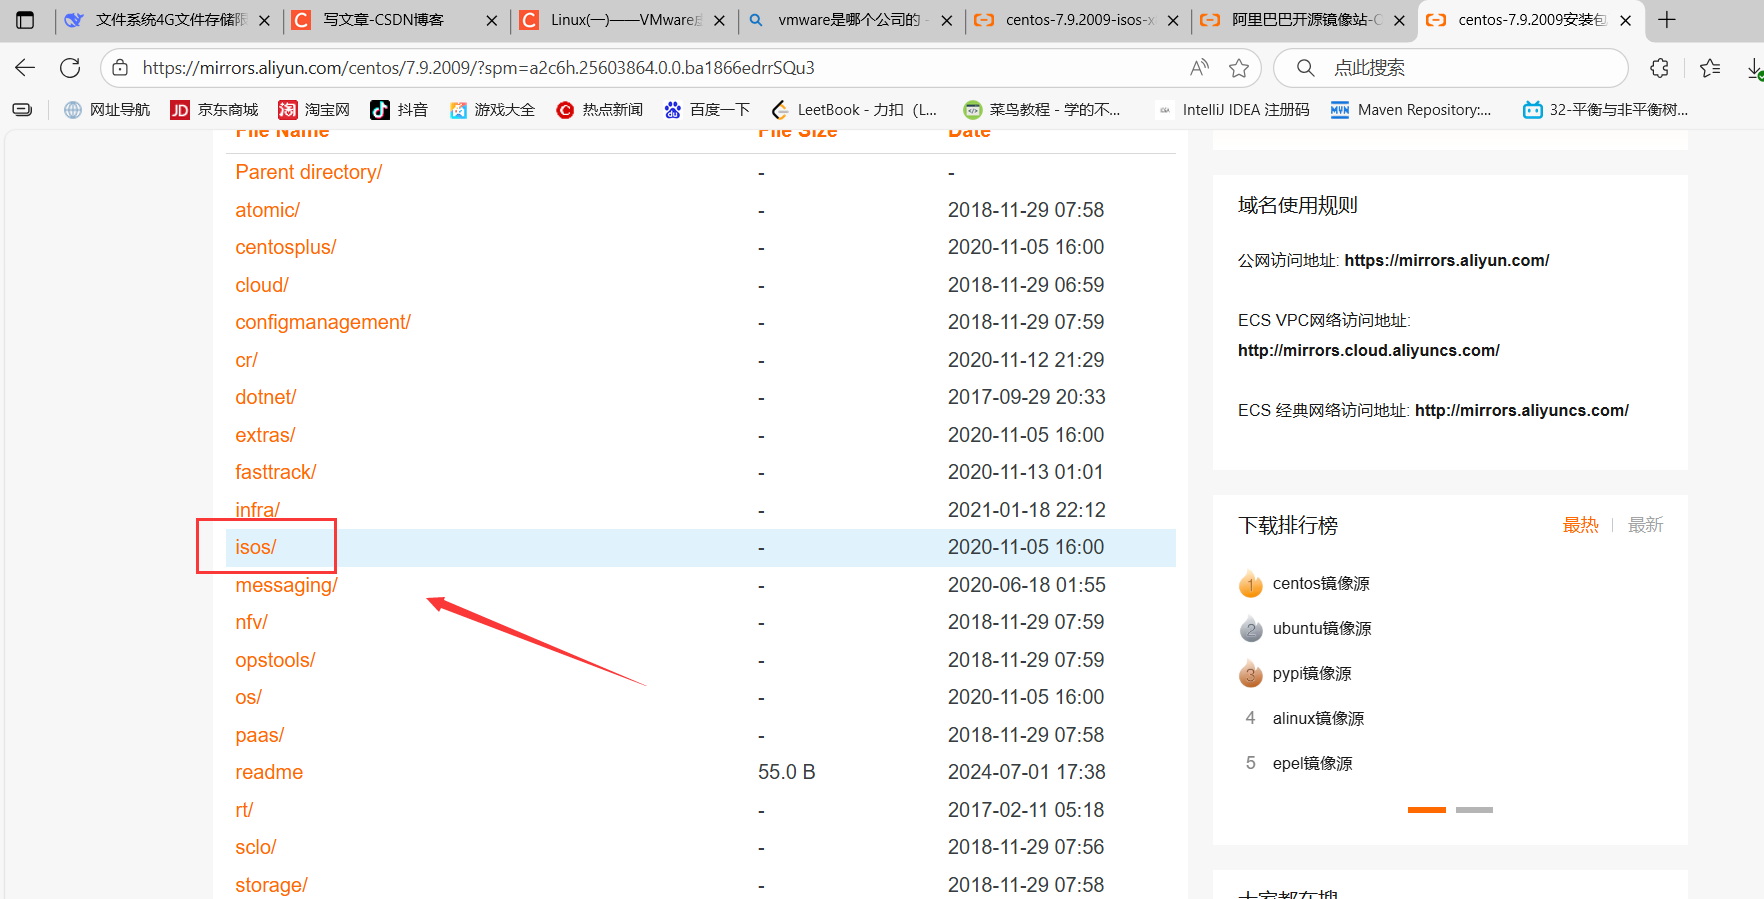Screen dimensions: 1764x899
Task: Open centos镜像源 in download ranking
Action: click(1321, 584)
